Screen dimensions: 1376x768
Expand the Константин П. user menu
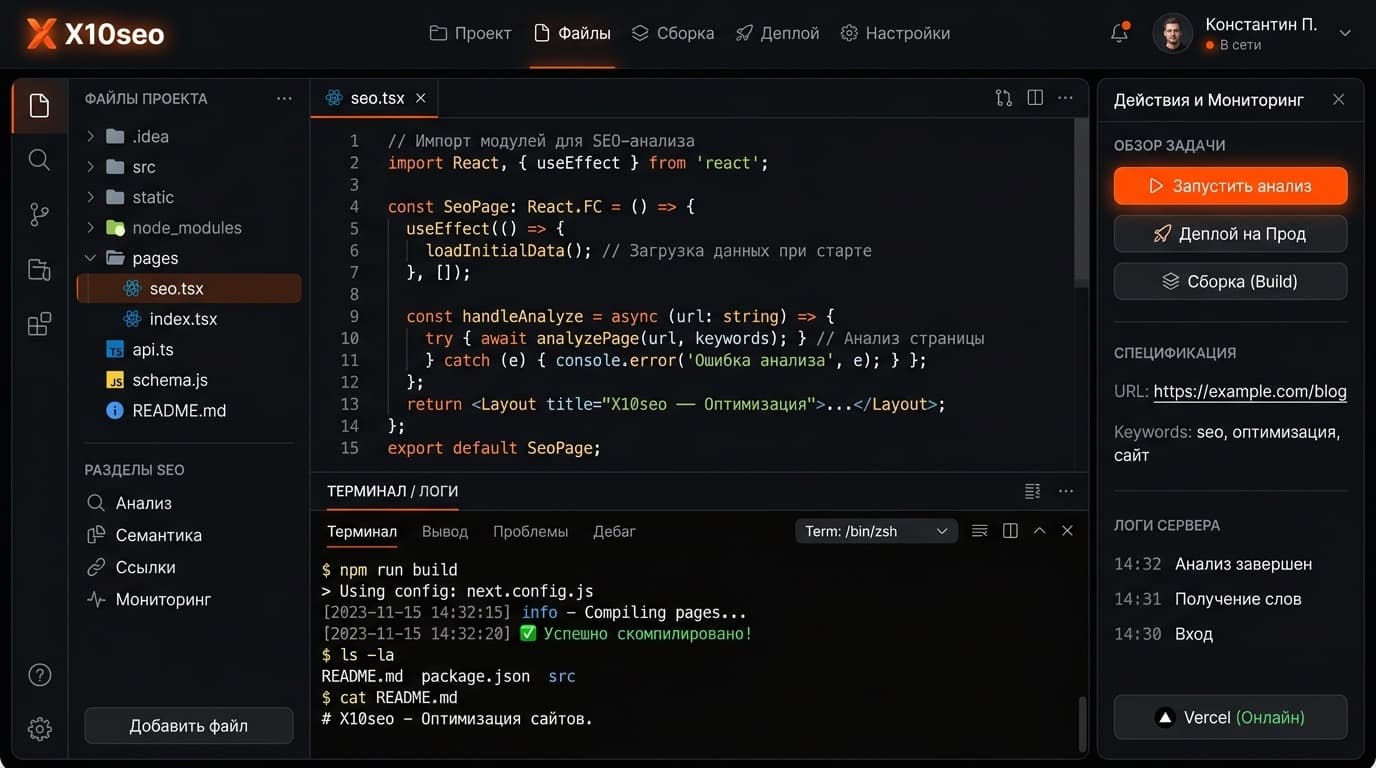pos(1344,33)
